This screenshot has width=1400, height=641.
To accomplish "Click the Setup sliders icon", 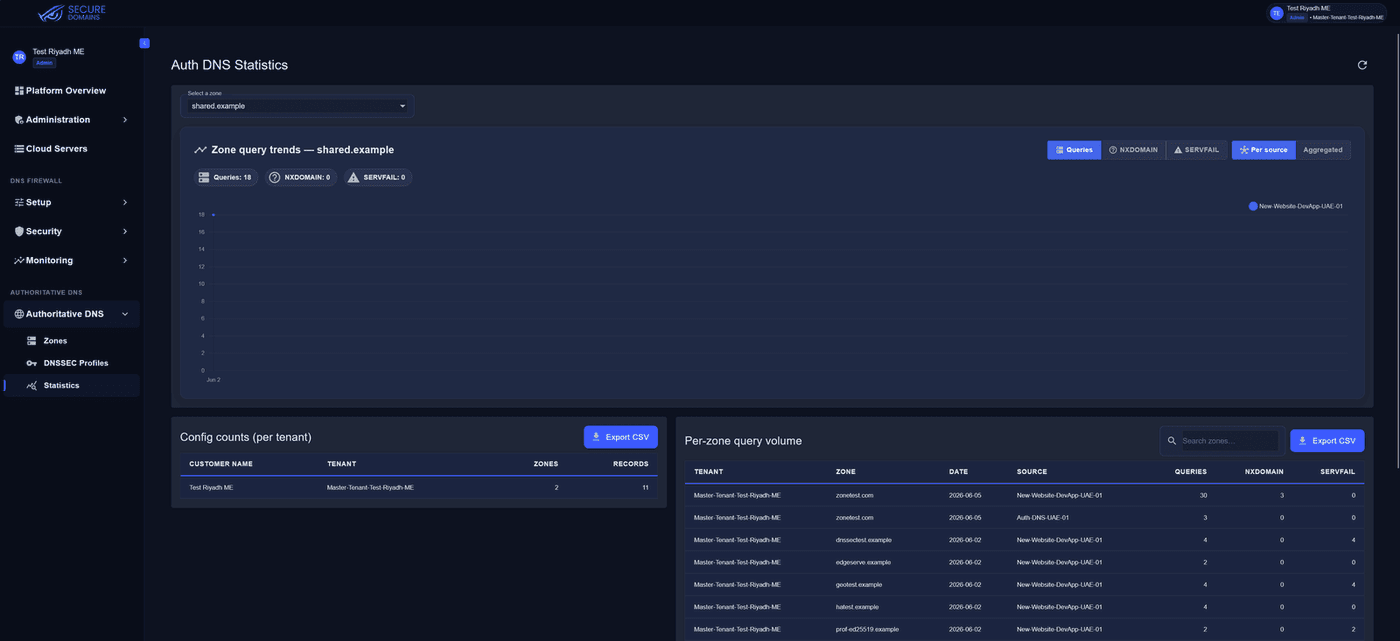I will (x=19, y=203).
